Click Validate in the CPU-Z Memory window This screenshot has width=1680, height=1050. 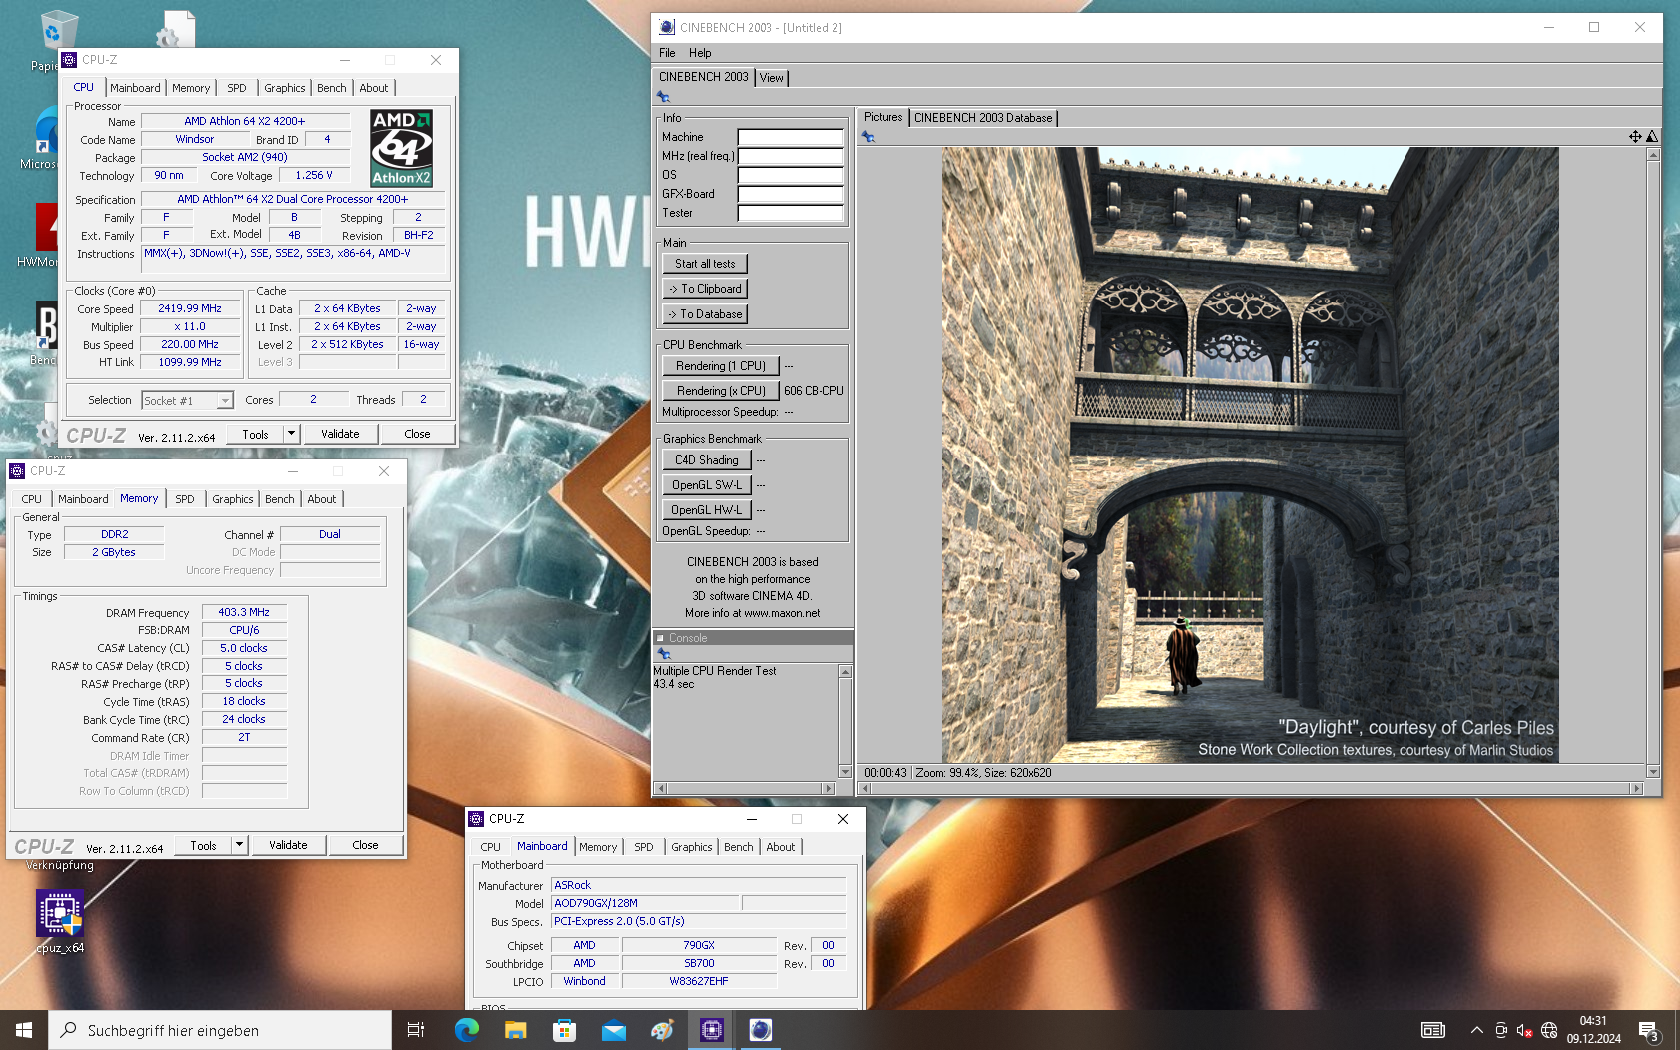288,845
